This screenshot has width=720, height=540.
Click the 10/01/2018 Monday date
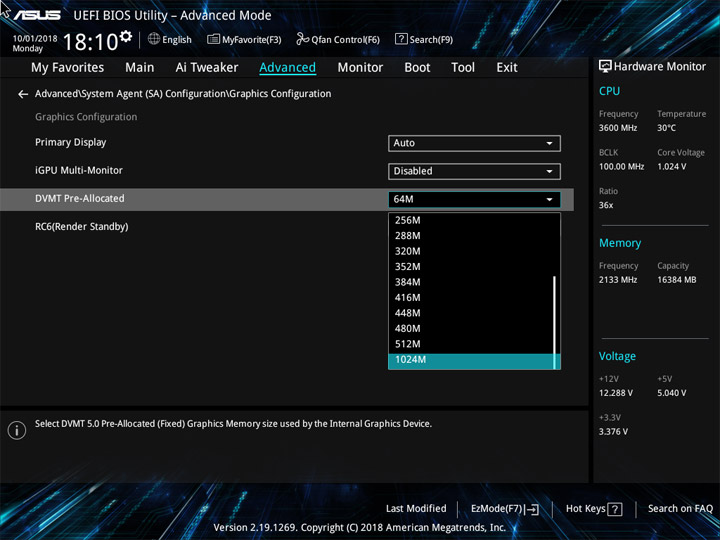(34, 44)
